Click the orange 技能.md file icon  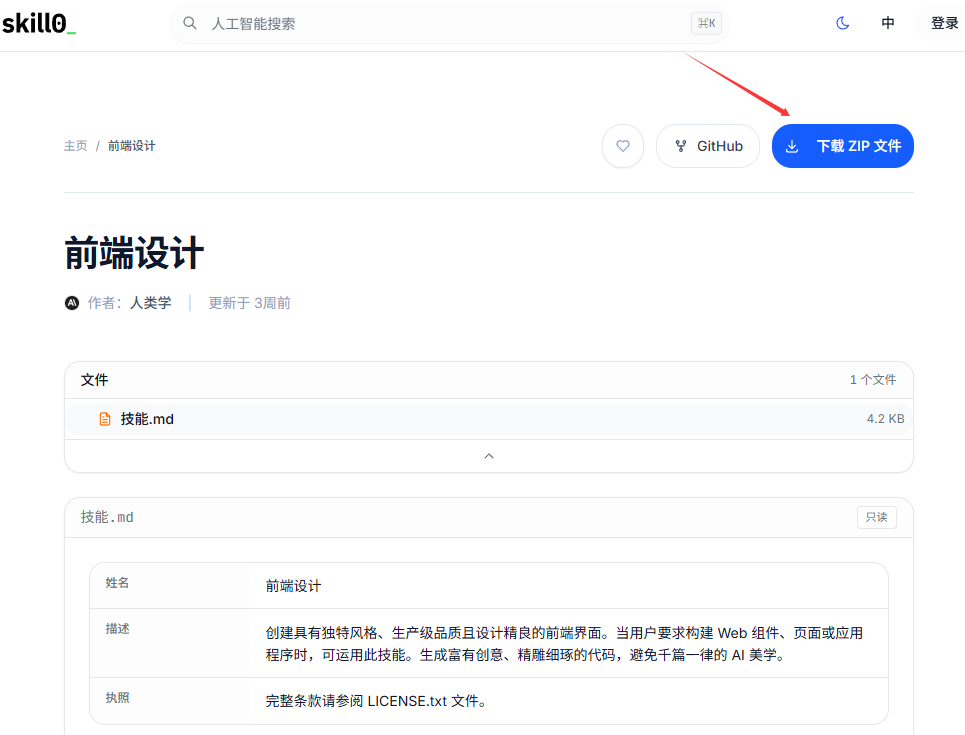(105, 419)
